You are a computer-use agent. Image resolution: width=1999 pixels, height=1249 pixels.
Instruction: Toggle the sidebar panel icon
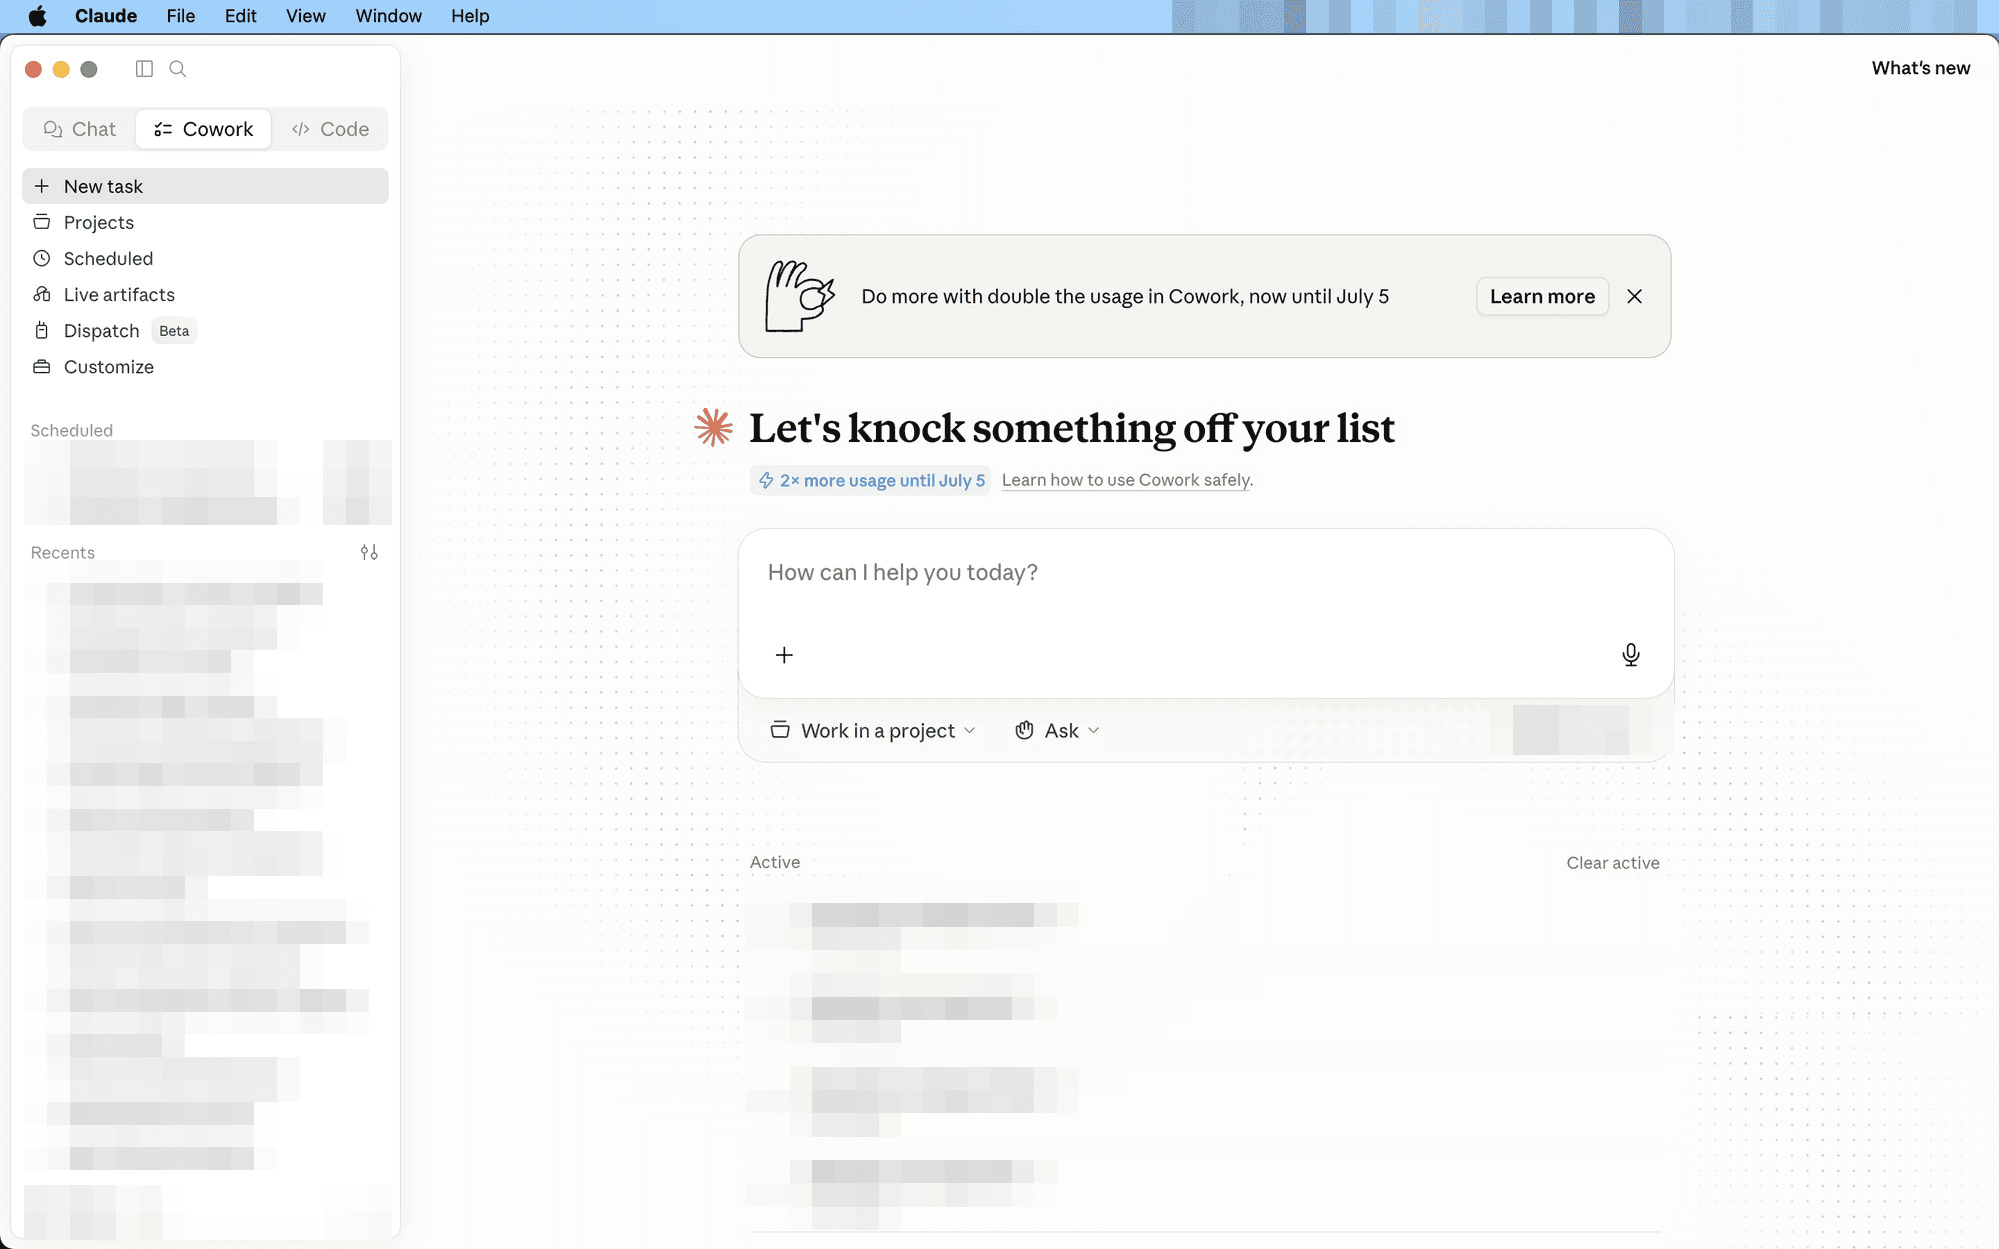point(144,69)
